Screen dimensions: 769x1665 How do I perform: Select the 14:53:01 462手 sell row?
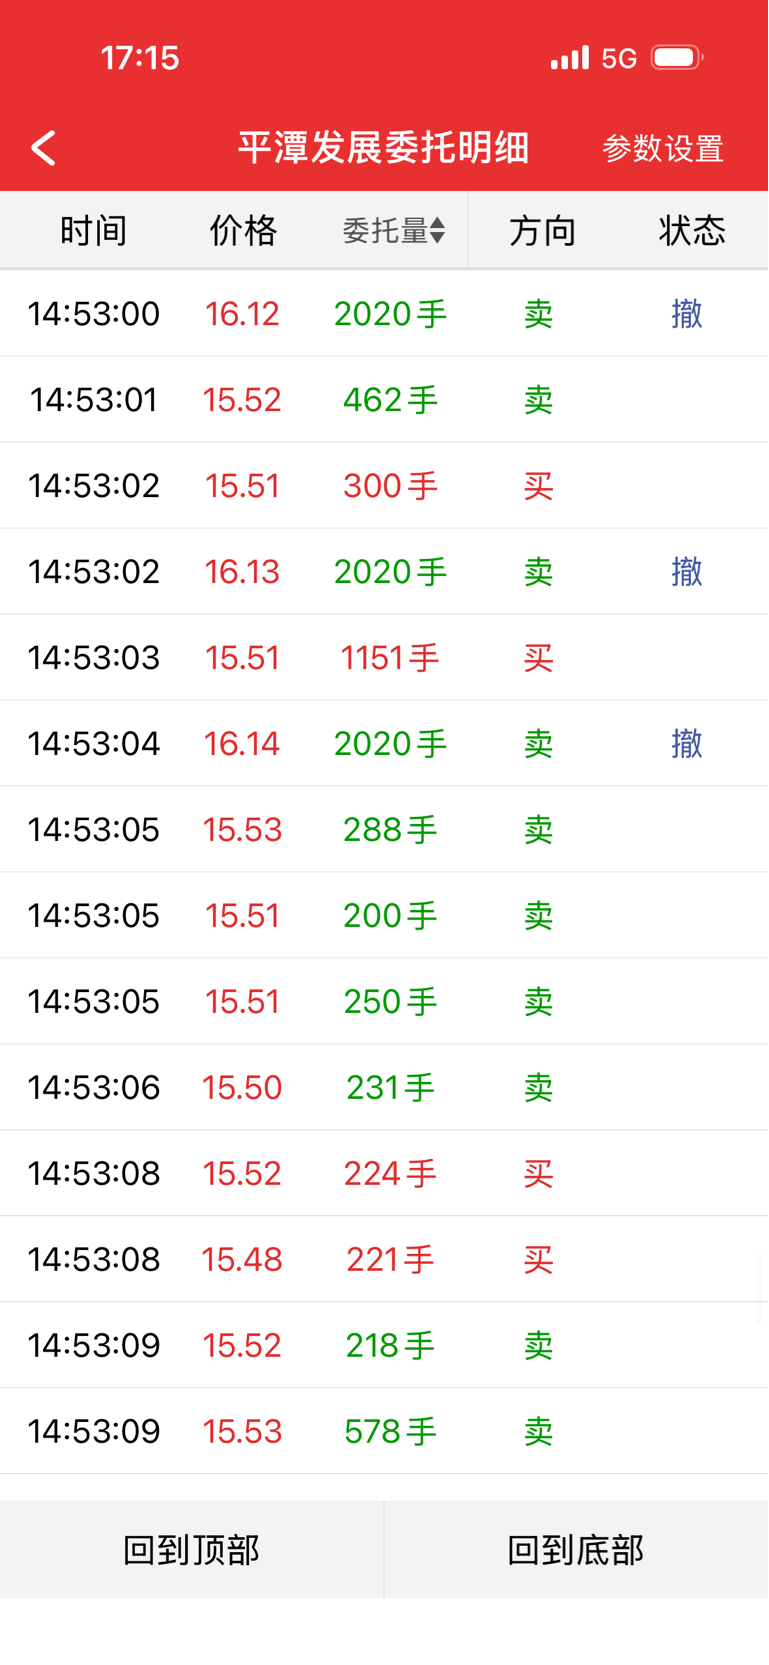tap(384, 400)
